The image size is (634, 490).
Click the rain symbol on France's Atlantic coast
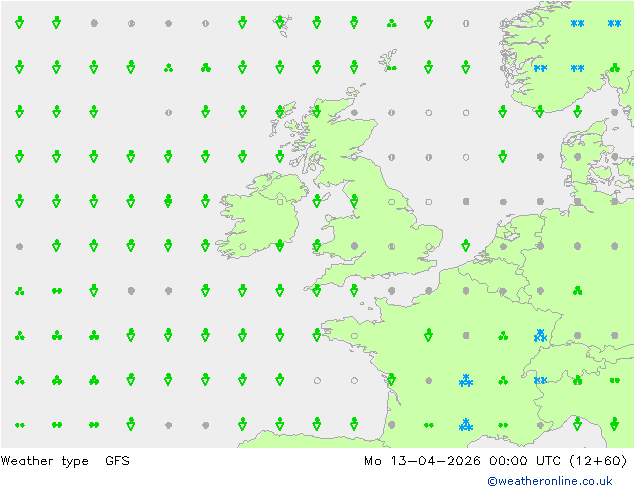391,379
